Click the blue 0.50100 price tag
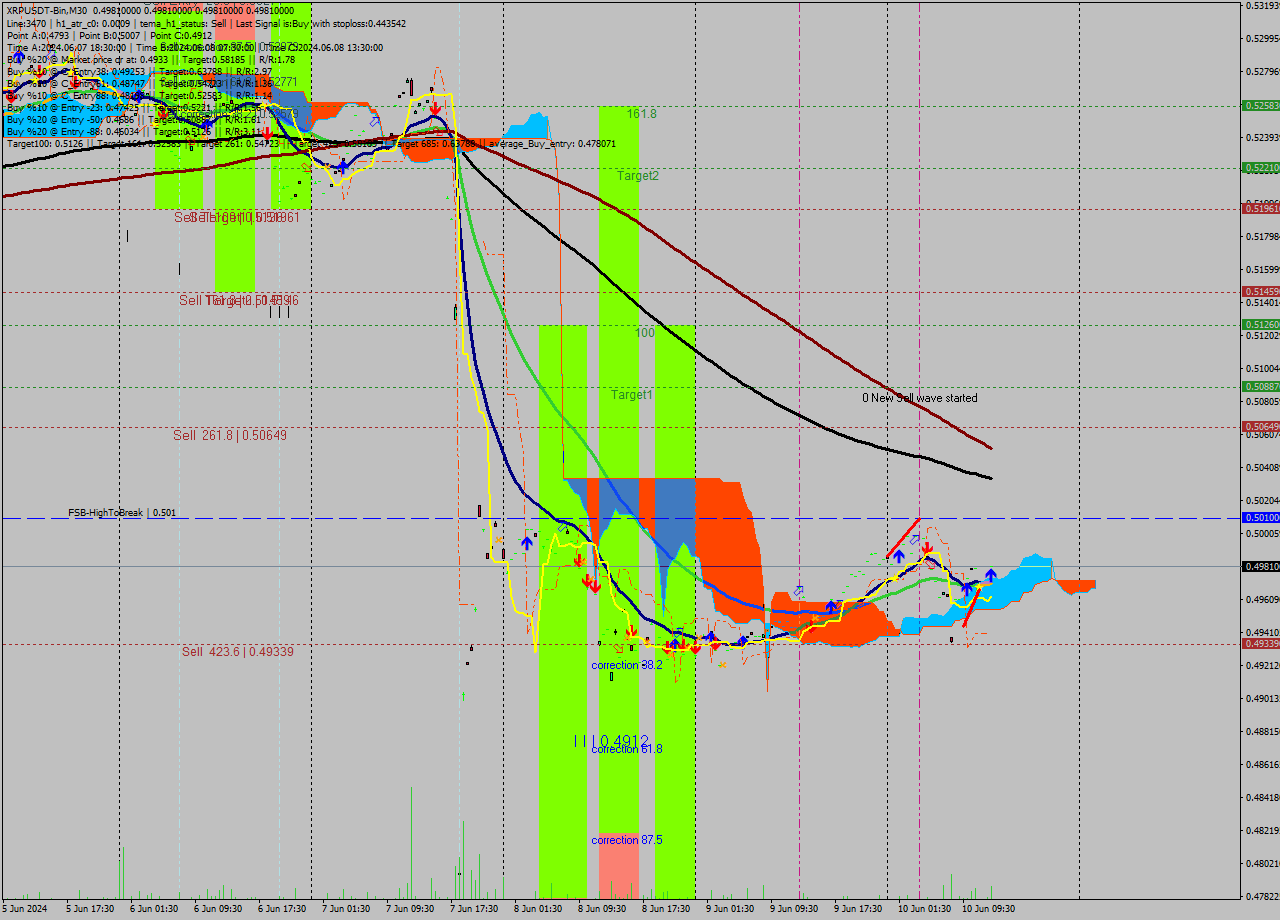Image resolution: width=1280 pixels, height=920 pixels. coord(1260,517)
